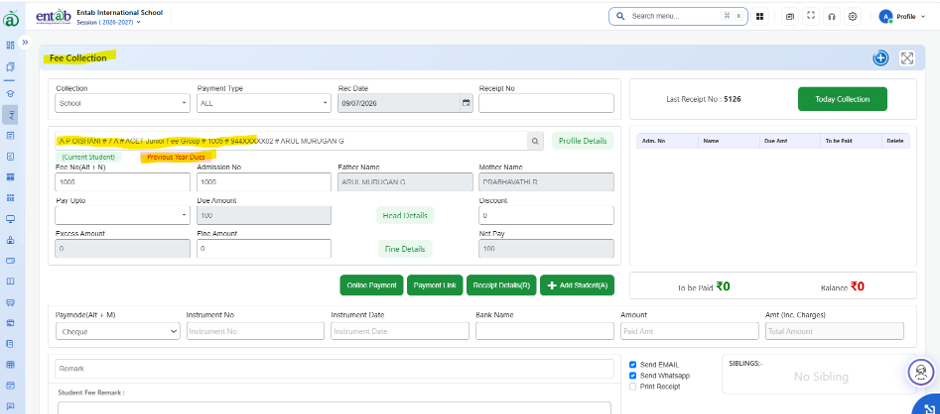Enable the Print Receipt checkbox
The width and height of the screenshot is (940, 414).
[x=632, y=386]
